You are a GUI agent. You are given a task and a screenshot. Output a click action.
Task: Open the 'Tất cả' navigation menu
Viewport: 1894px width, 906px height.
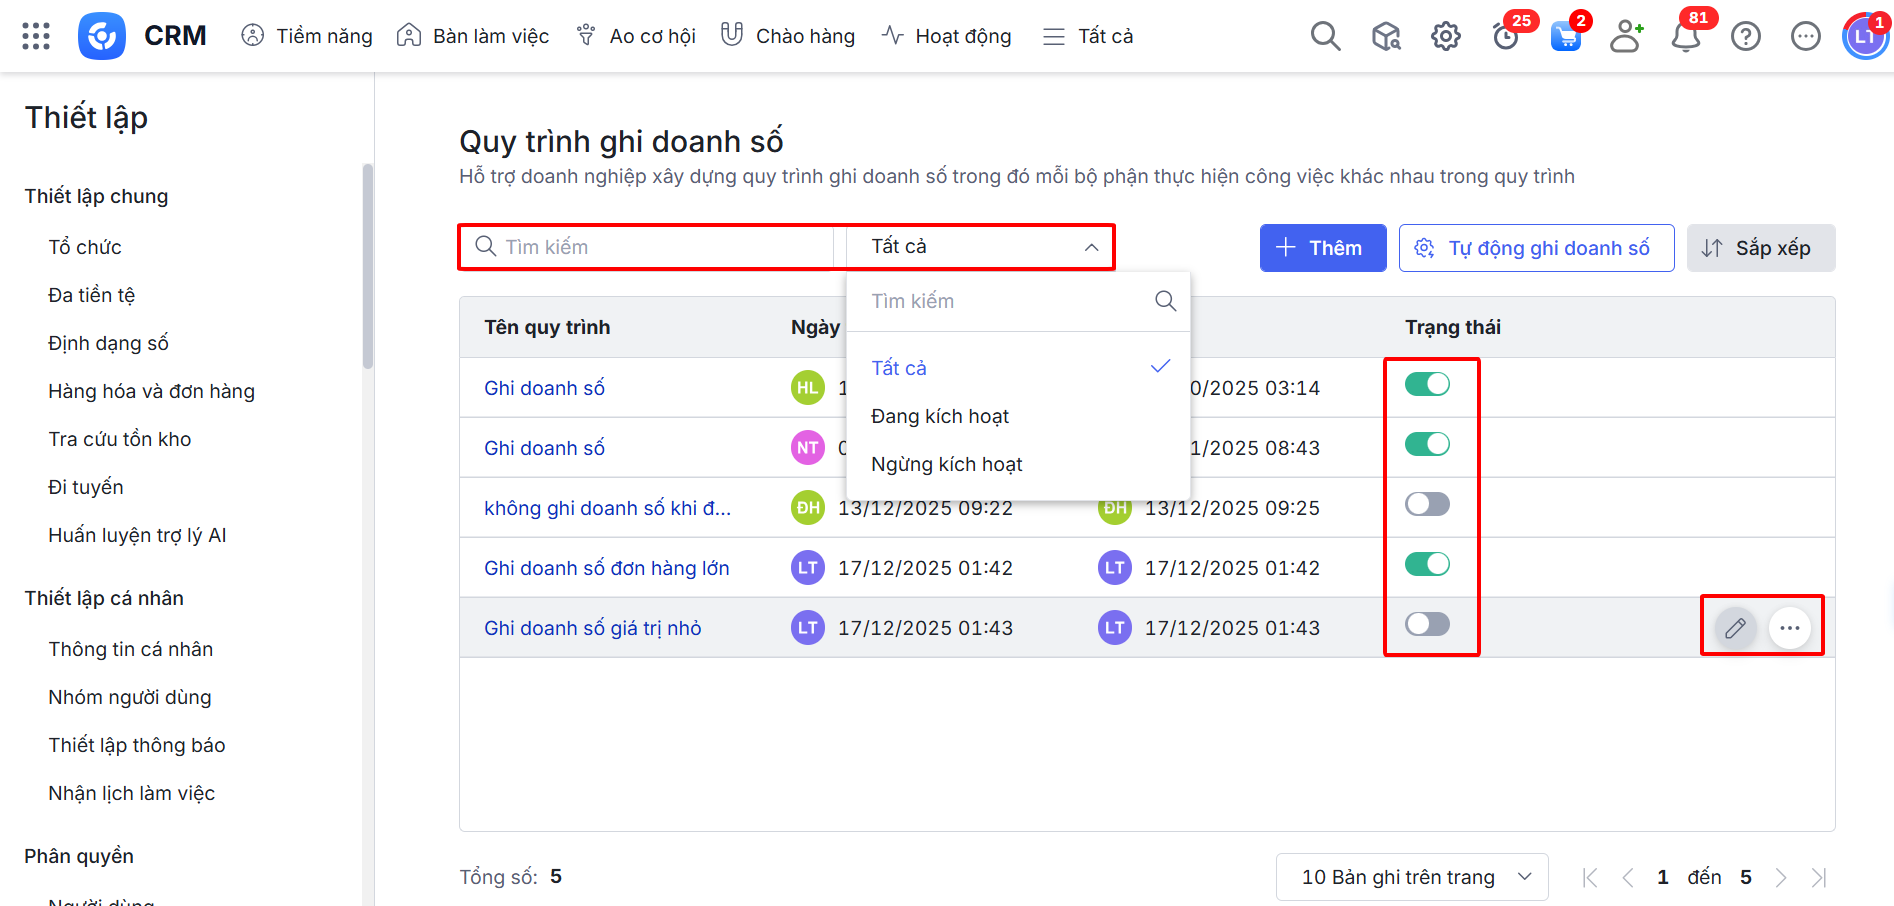1088,36
